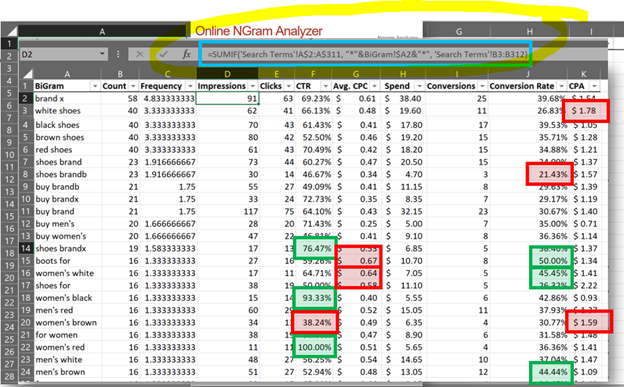Click the 'brown shoes' BiGram cell
The width and height of the screenshot is (624, 387).
(66, 137)
